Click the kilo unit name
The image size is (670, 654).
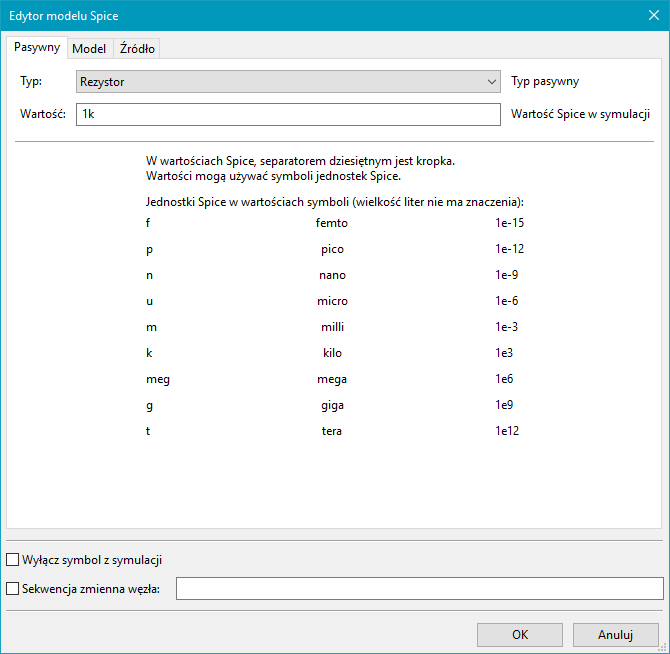331,353
